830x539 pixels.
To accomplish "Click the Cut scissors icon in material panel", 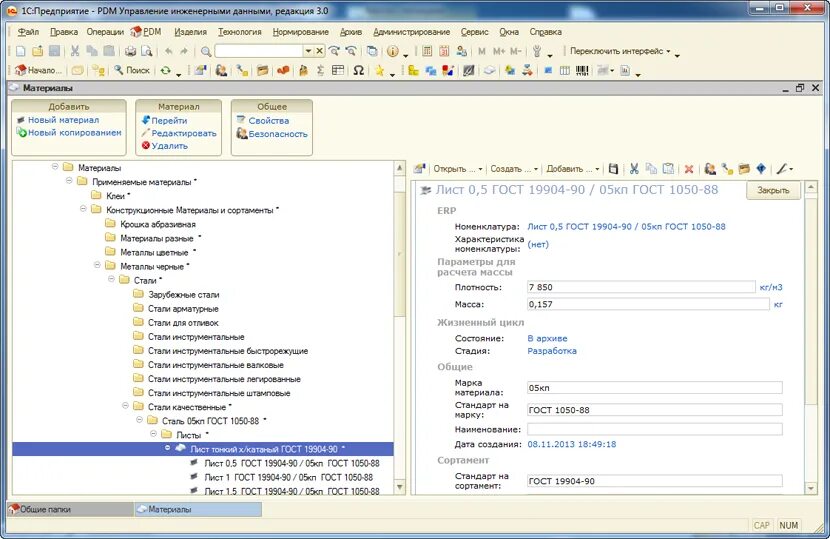I will (x=634, y=169).
